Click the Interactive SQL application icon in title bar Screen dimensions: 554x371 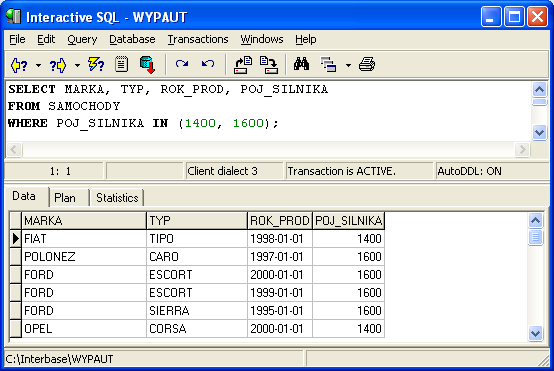[x=13, y=17]
